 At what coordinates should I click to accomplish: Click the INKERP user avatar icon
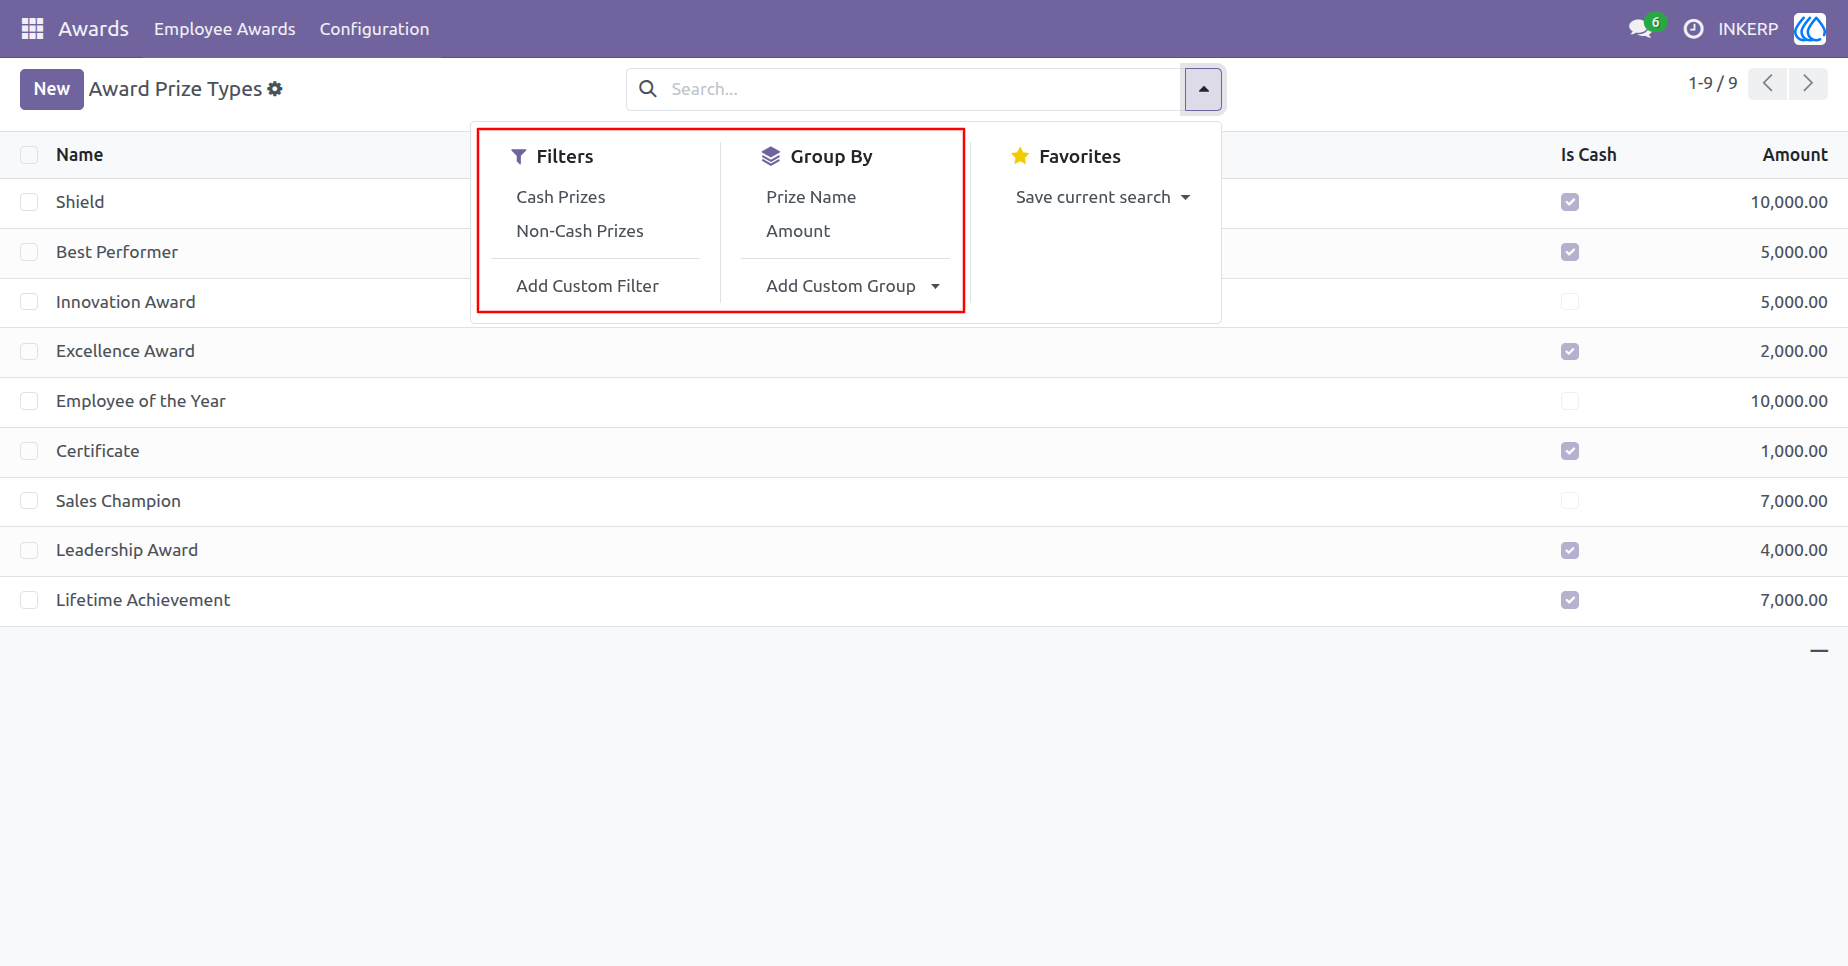click(x=1810, y=29)
